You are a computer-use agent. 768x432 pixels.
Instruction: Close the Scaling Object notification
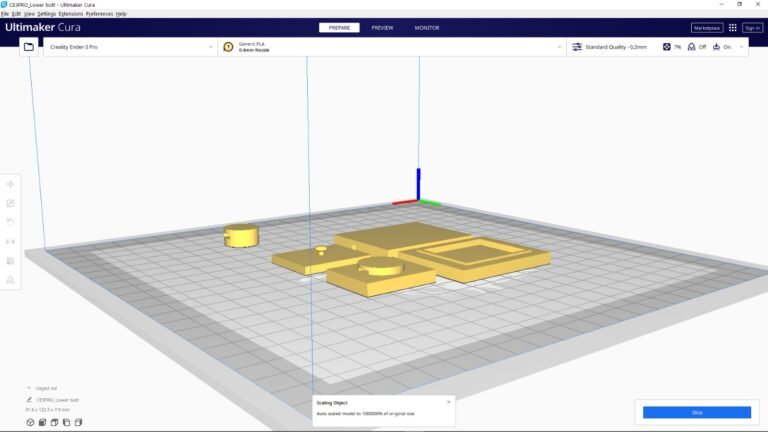(x=449, y=402)
